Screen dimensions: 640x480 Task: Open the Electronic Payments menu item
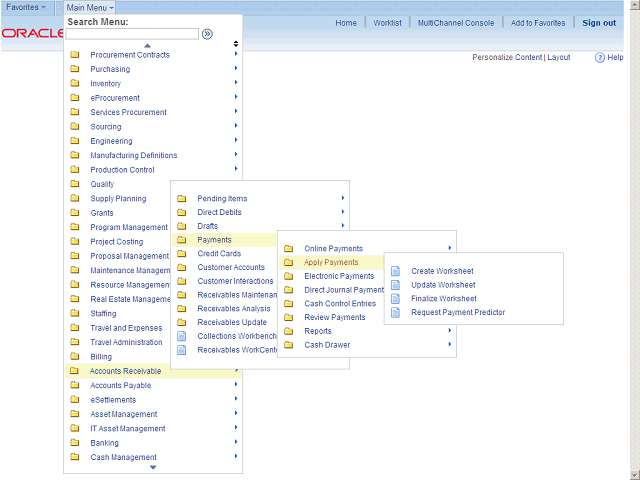click(339, 276)
